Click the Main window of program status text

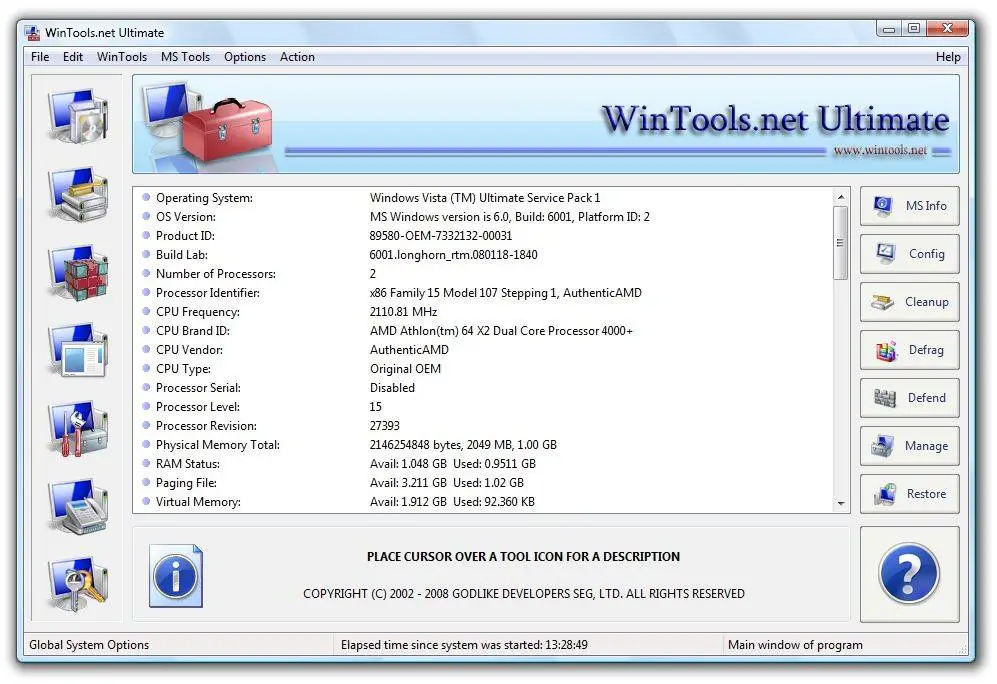click(795, 645)
